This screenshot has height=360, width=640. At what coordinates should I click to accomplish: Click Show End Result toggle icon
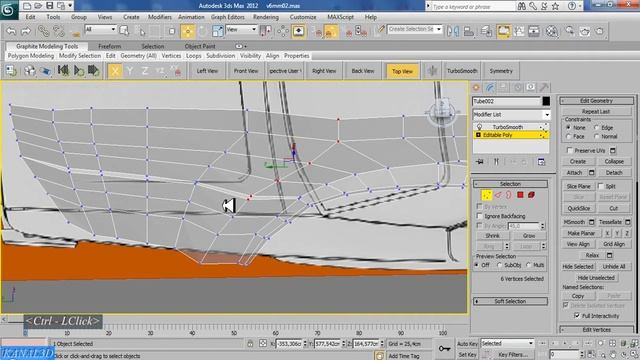tap(496, 162)
